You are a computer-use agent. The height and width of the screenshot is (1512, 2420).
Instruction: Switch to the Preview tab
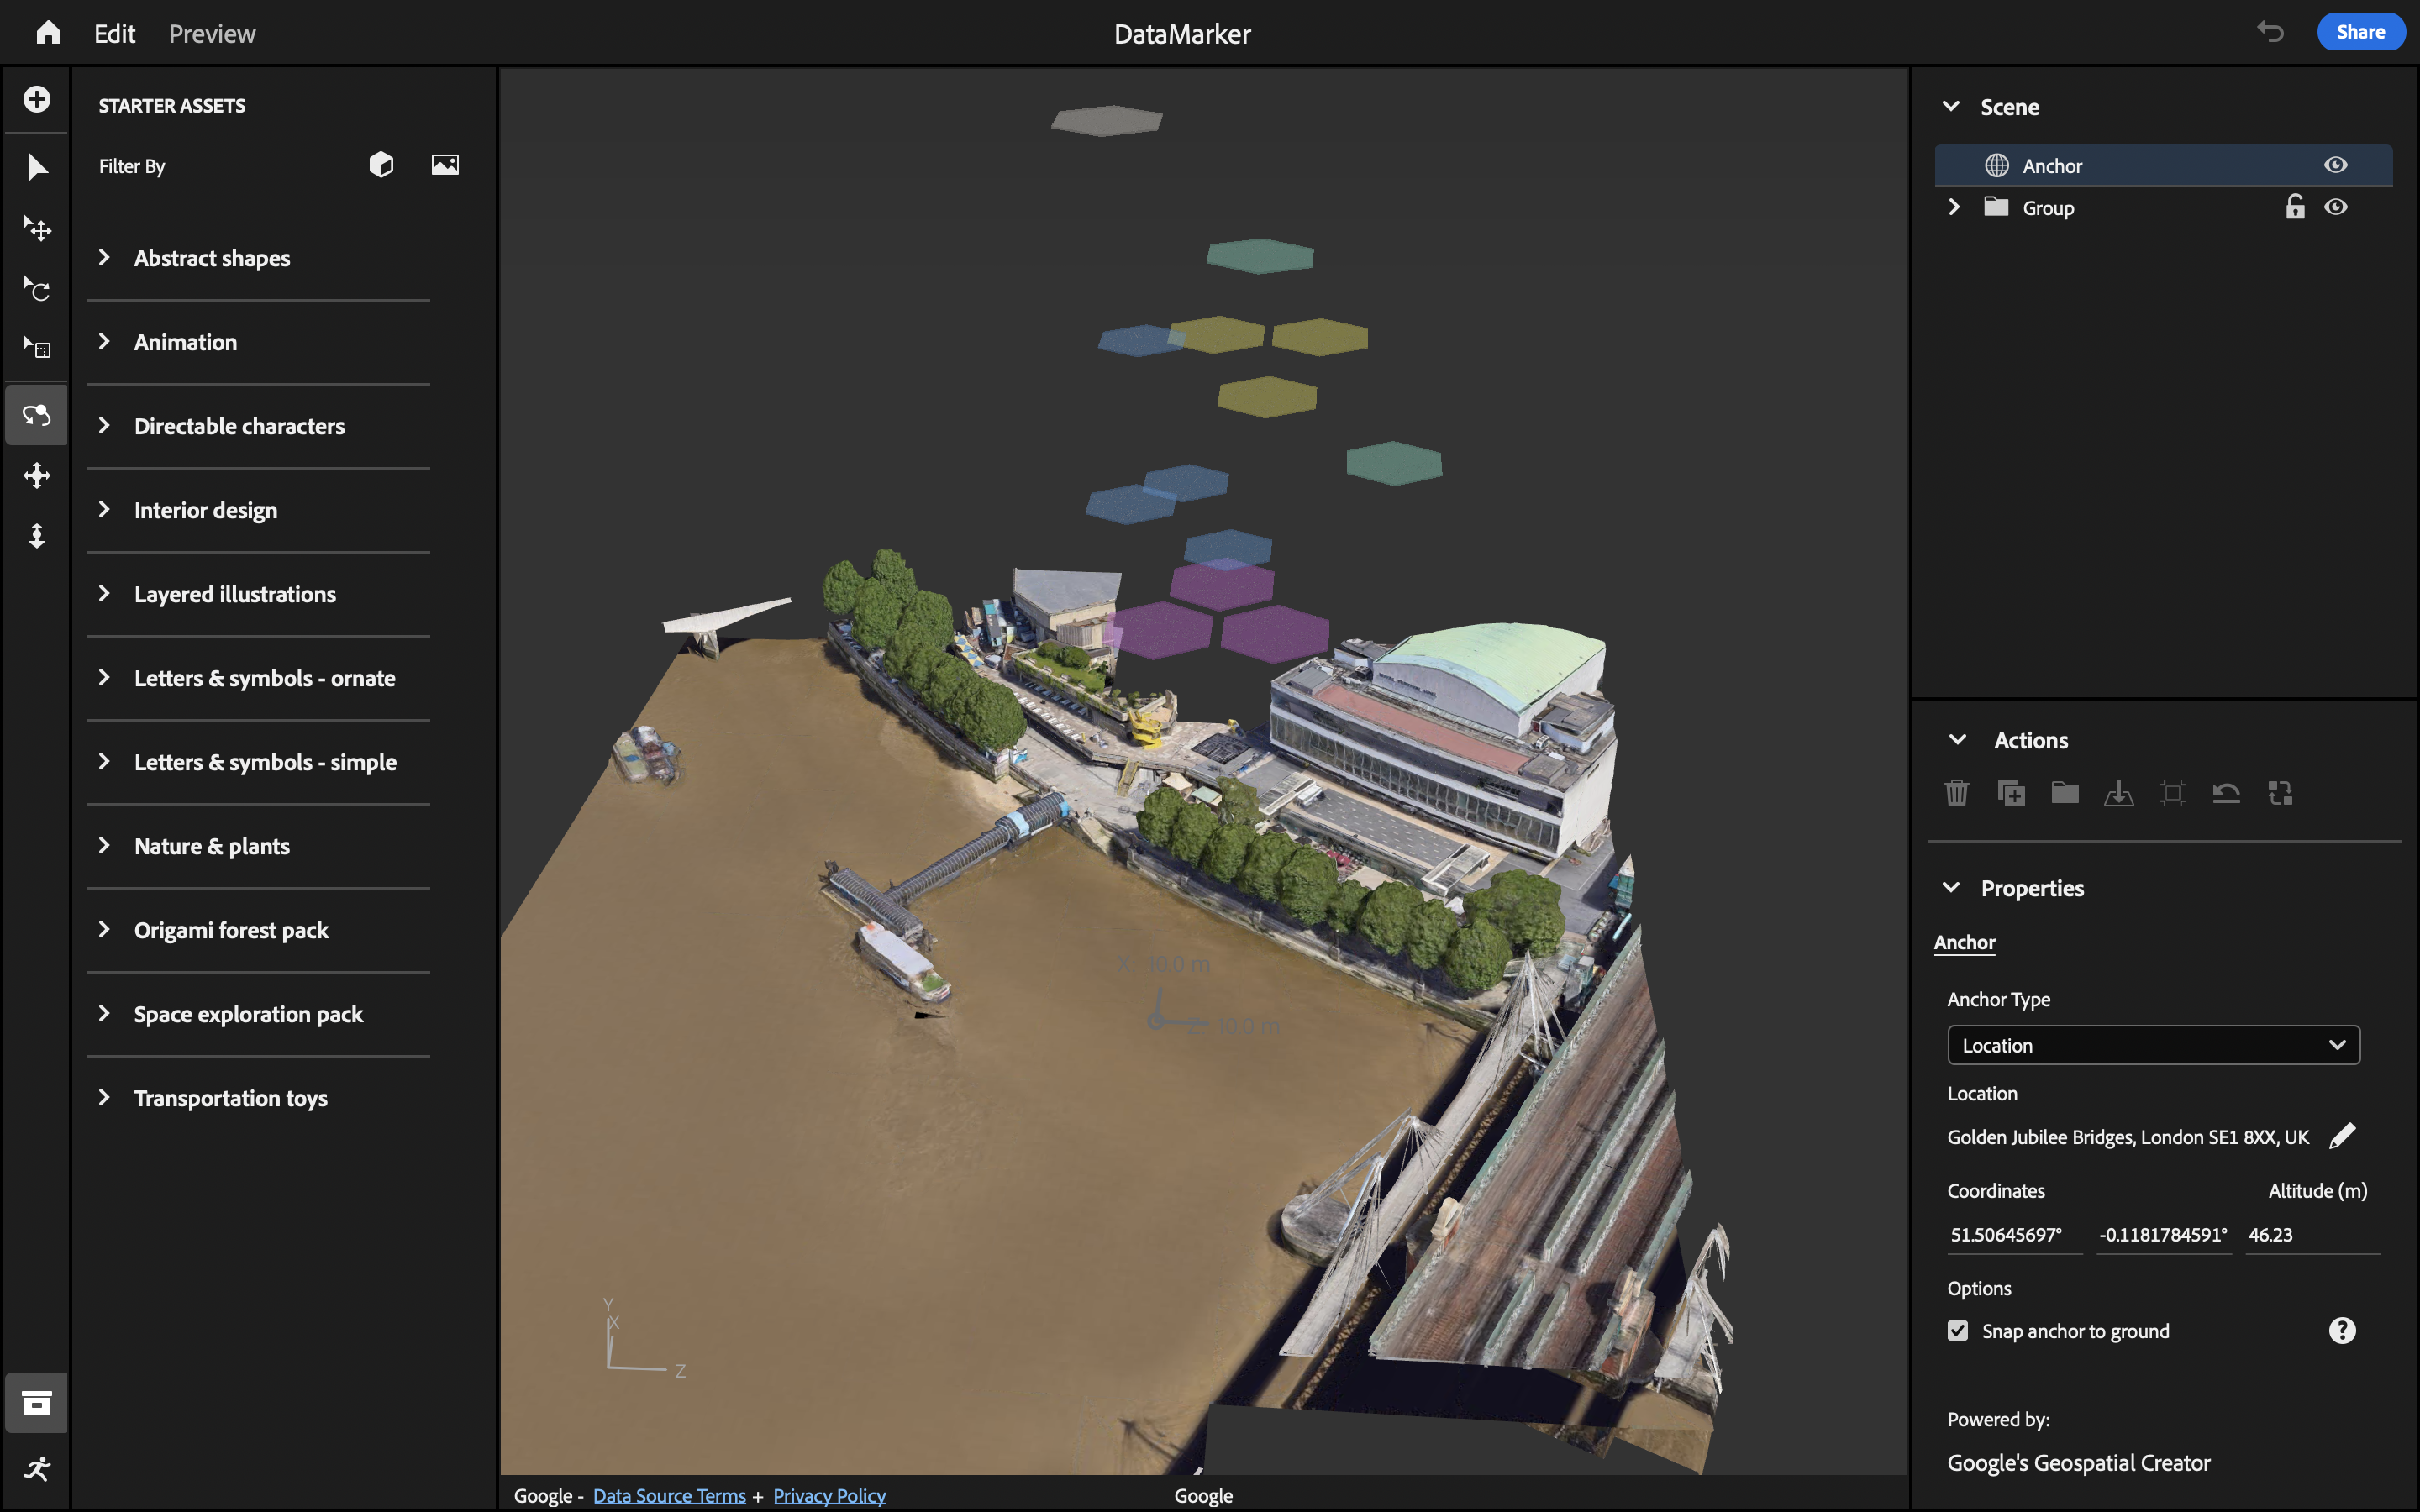(212, 34)
